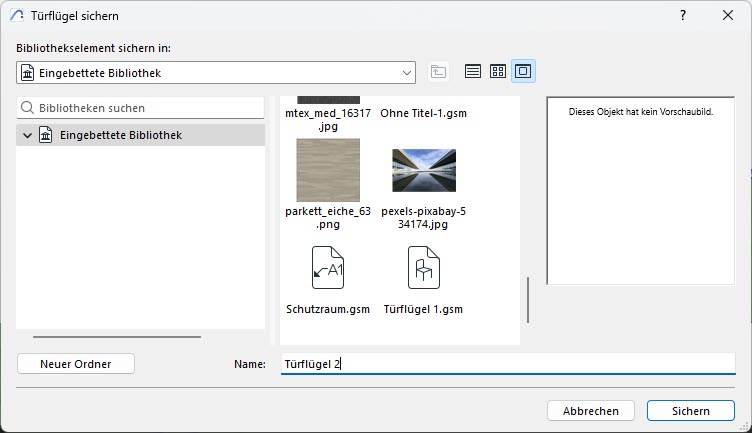Go up one folder level icon
Image resolution: width=752 pixels, height=433 pixels.
tap(438, 72)
